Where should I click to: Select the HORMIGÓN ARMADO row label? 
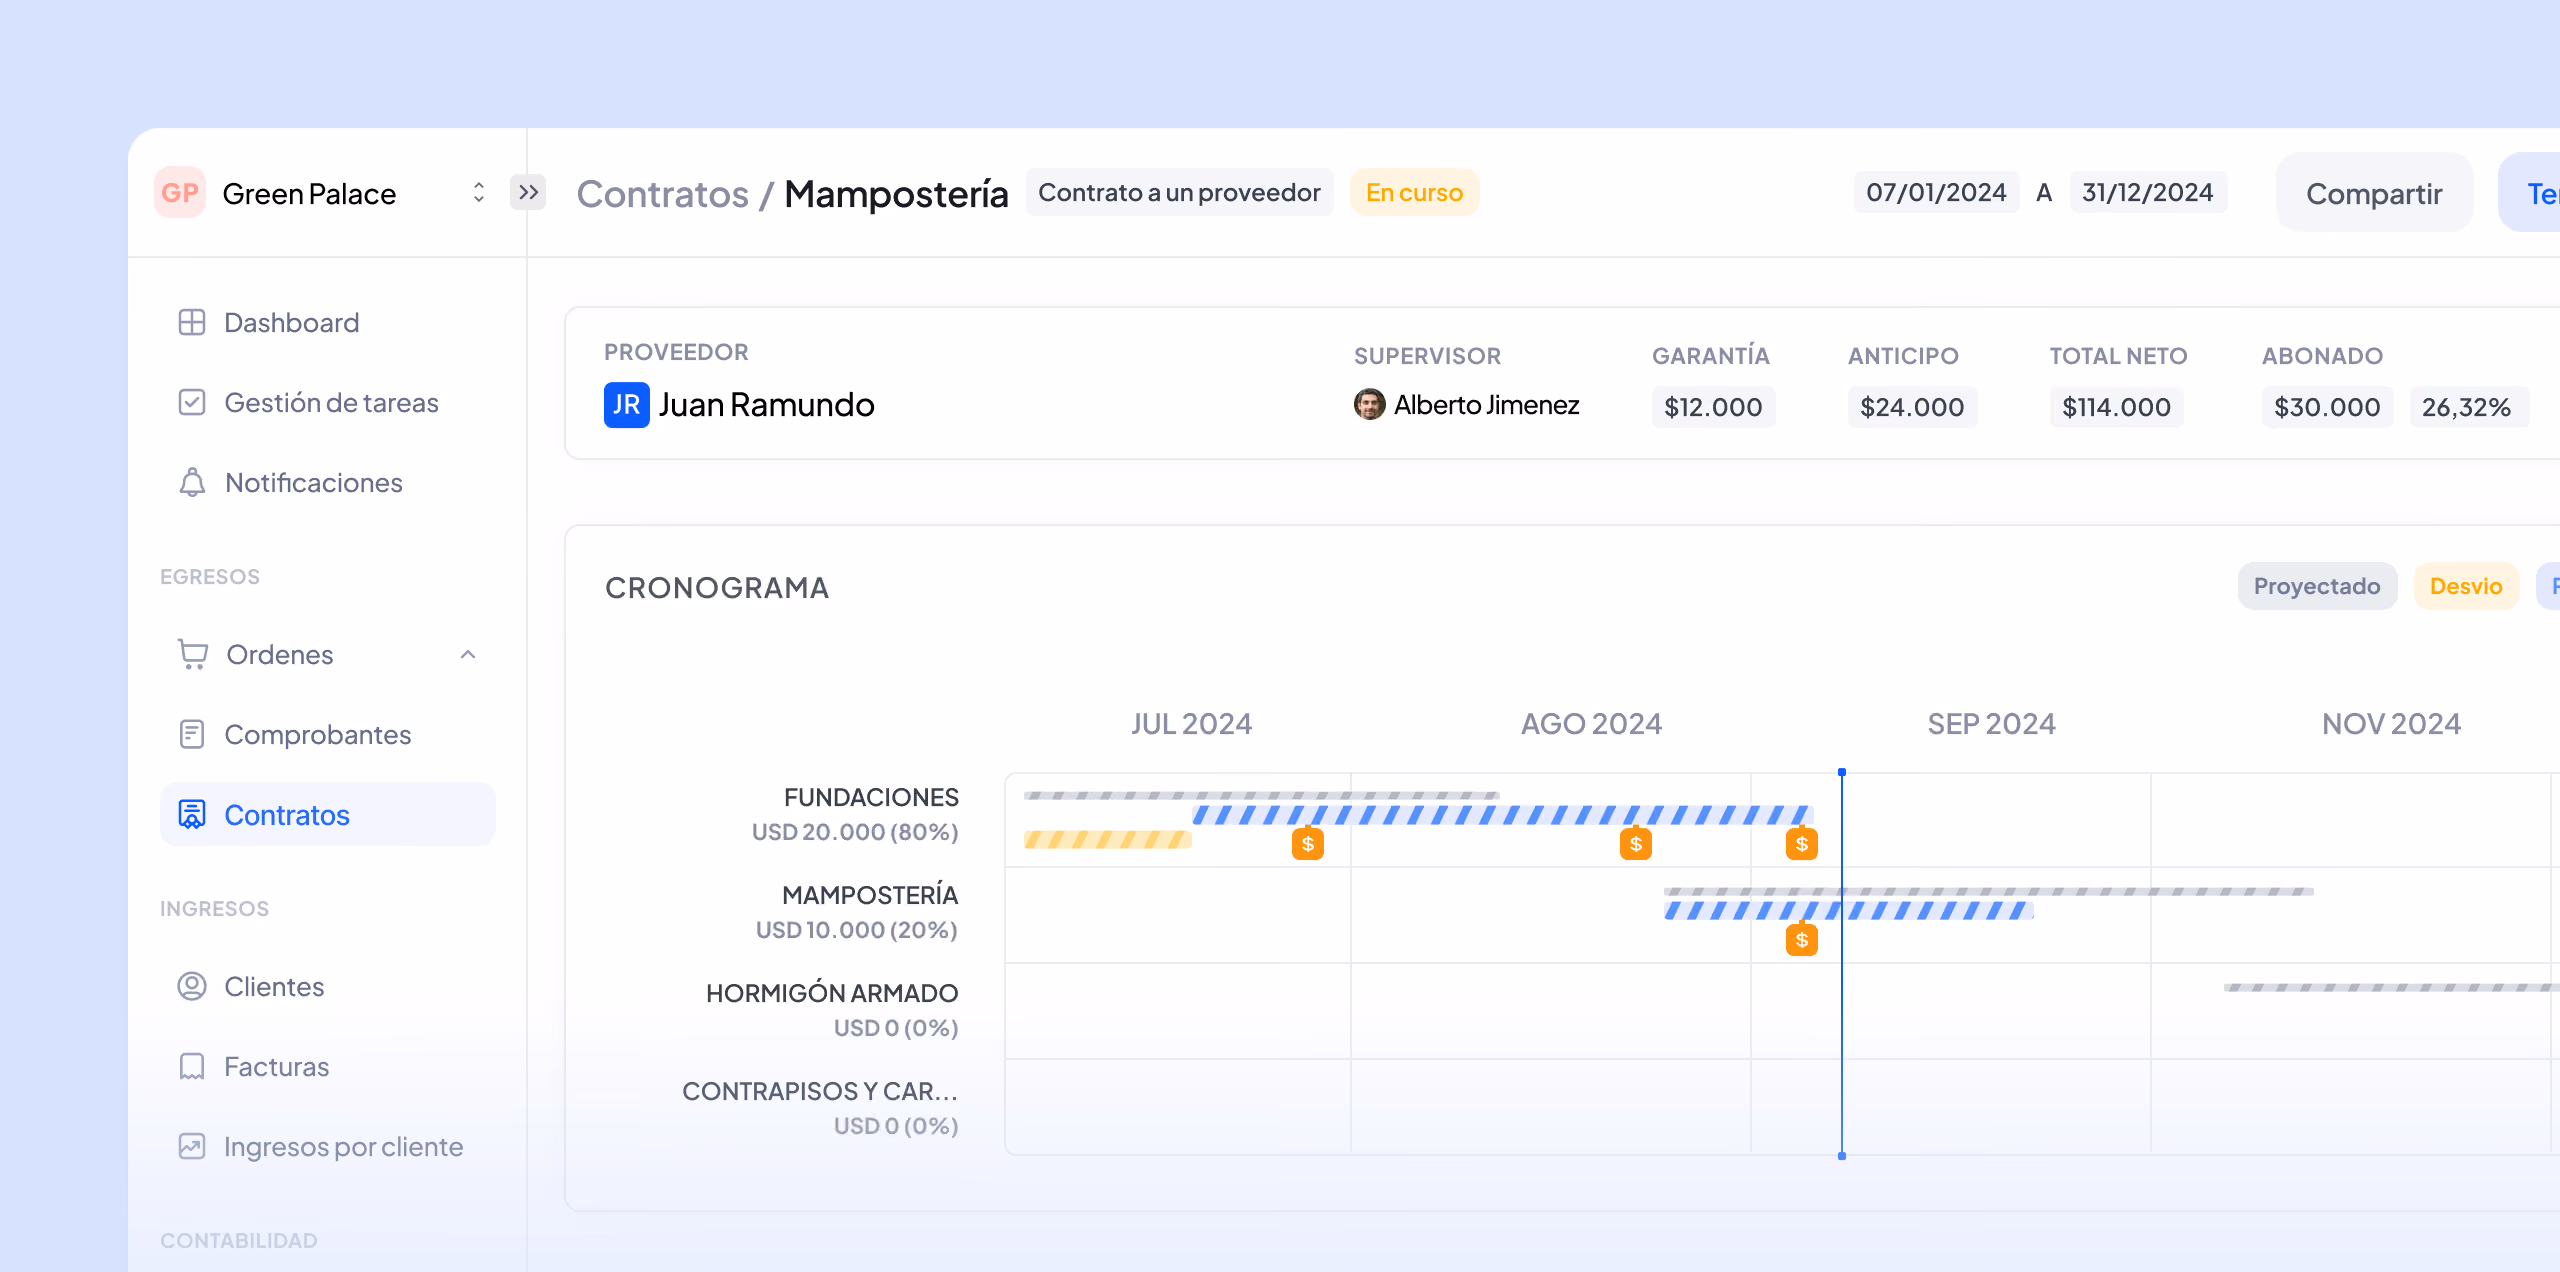832,993
